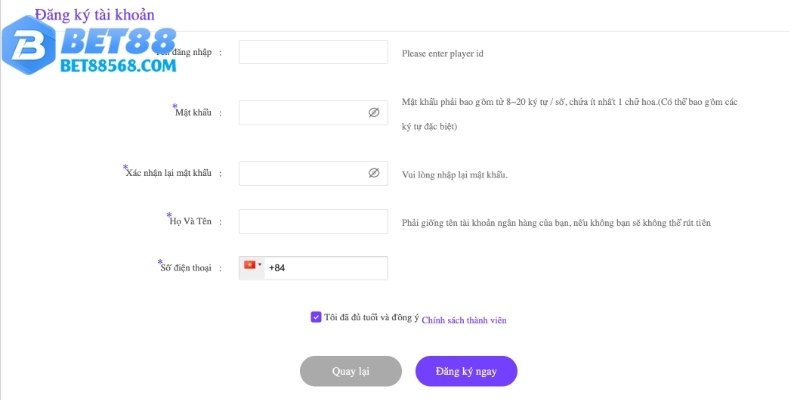Uncheck the Tôi đã đủ tuổi và đồng ý checkbox
The image size is (800, 400).
[316, 317]
